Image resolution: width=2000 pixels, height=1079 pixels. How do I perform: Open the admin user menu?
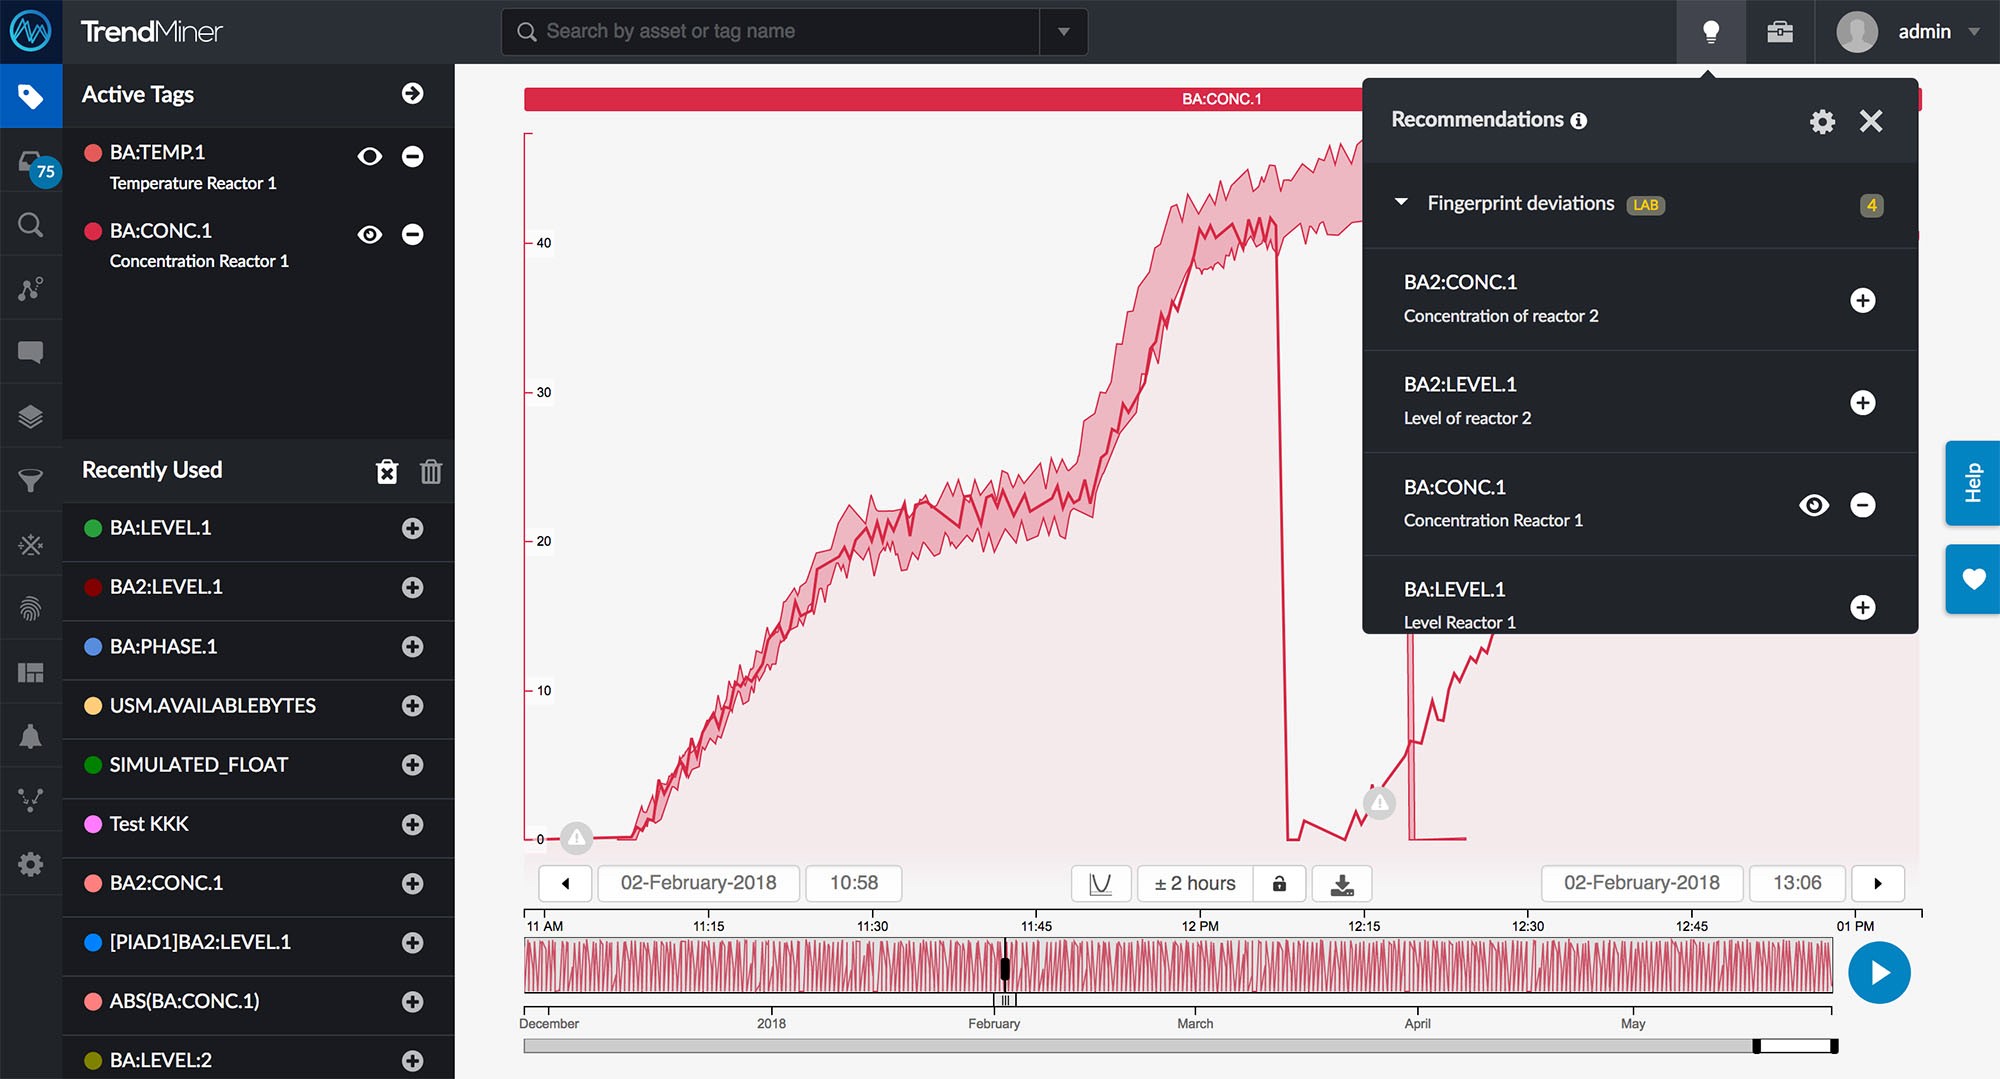pyautogui.click(x=1908, y=32)
